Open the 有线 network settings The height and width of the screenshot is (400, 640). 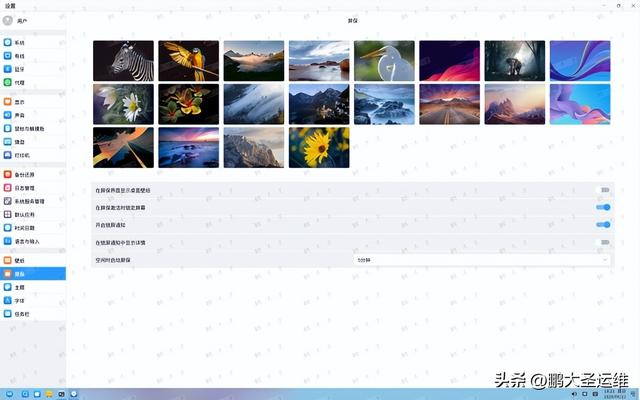(33, 56)
